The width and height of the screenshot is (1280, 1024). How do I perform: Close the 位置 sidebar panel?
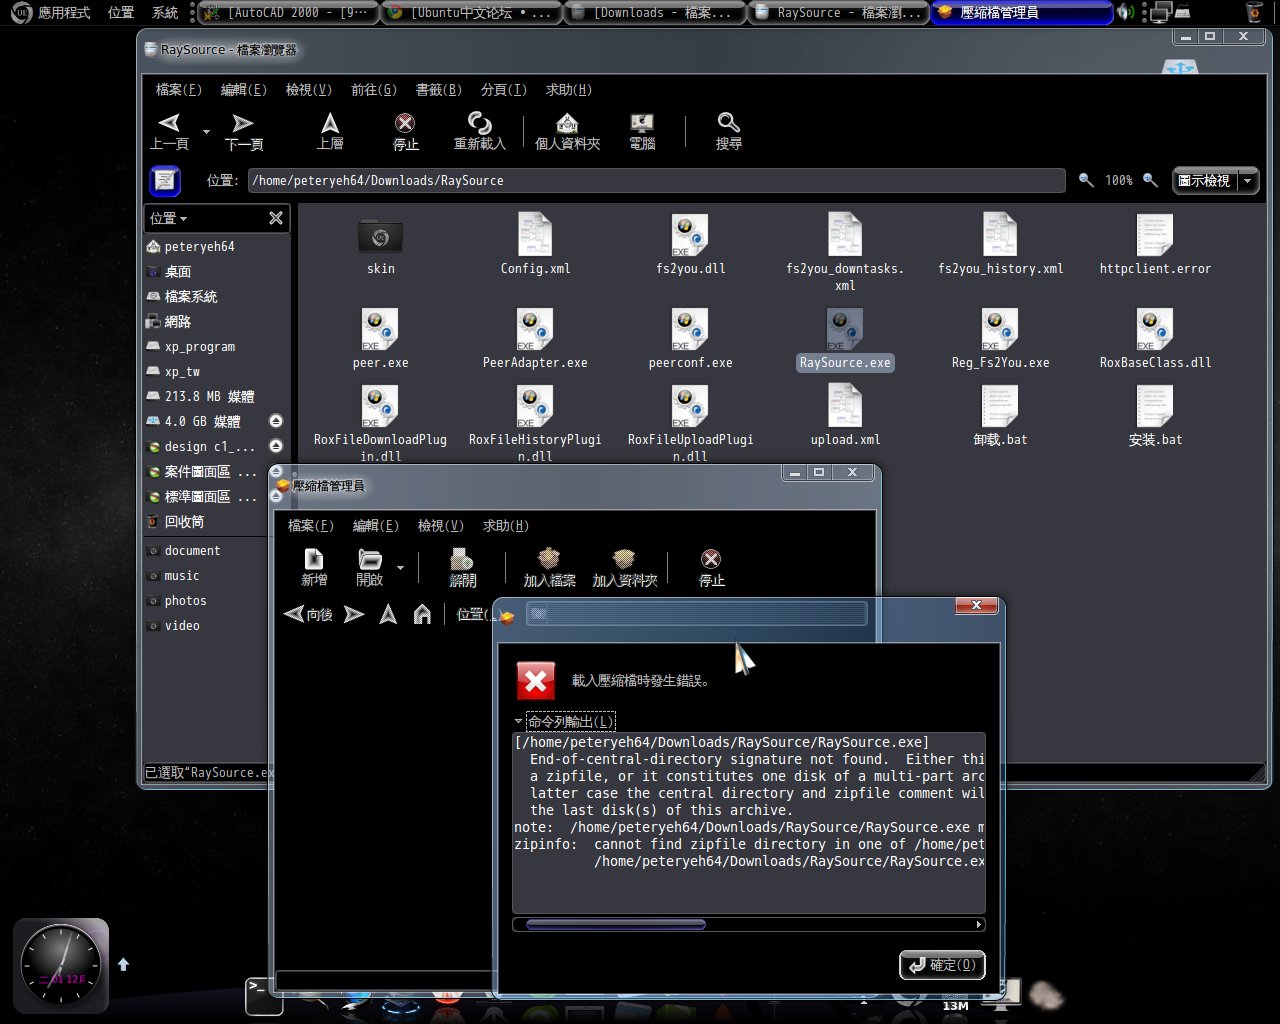point(276,218)
